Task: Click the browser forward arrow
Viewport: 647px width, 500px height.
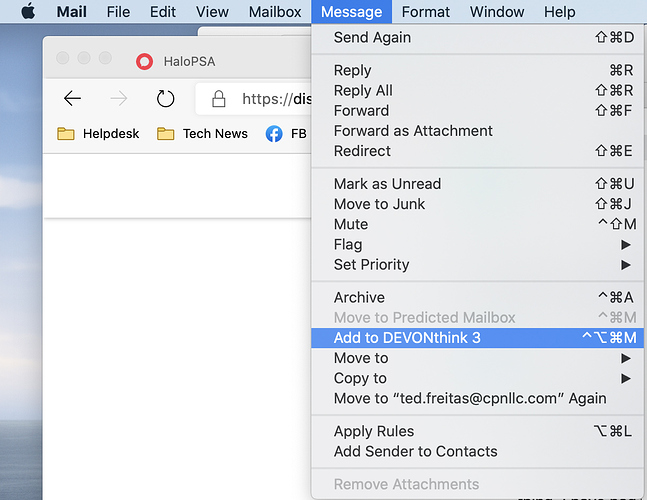Action: point(119,99)
